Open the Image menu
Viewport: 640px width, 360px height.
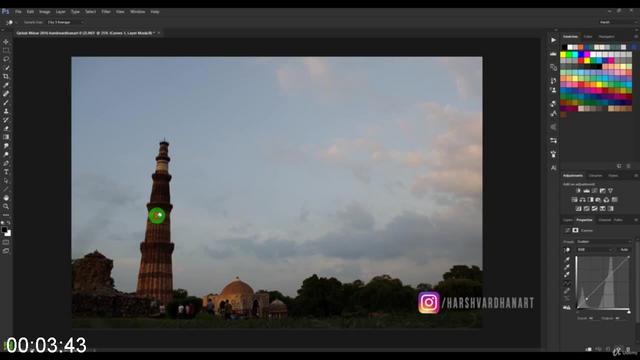point(44,12)
